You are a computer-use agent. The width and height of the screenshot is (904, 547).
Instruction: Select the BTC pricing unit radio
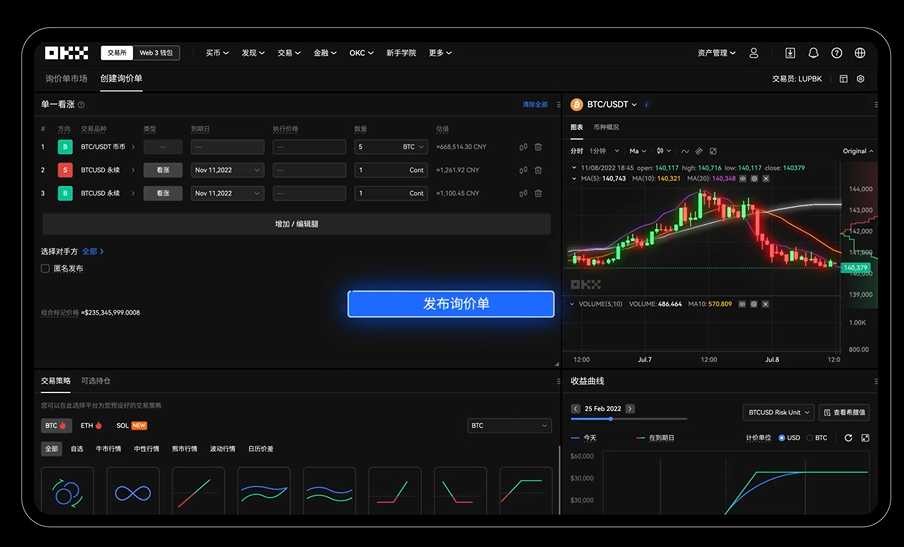coord(809,438)
